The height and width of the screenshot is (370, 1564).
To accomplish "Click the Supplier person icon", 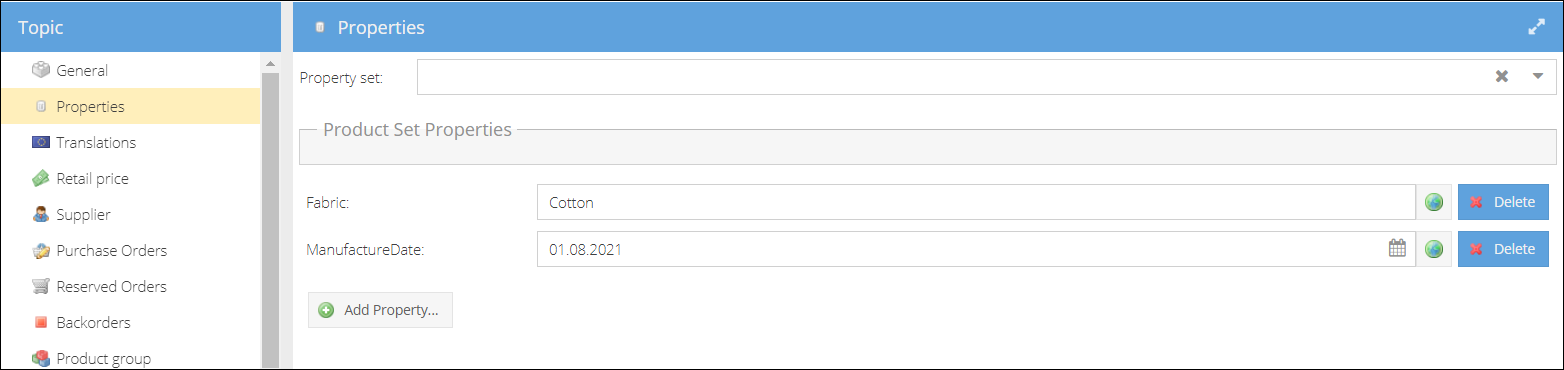I will (41, 214).
